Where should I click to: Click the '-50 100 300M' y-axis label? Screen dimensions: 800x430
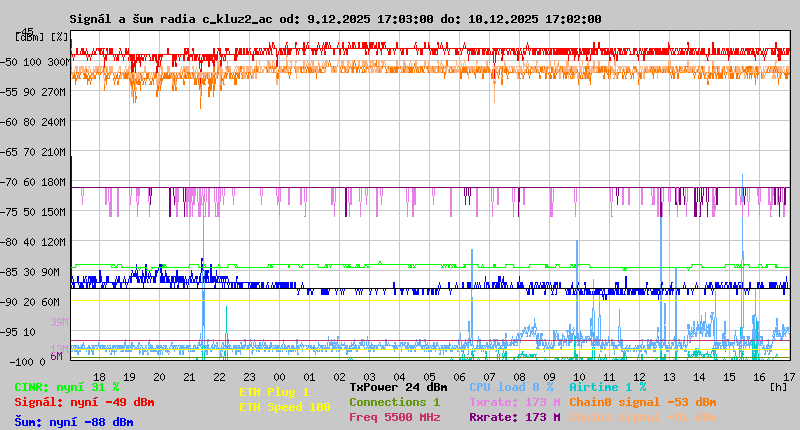[x=35, y=62]
